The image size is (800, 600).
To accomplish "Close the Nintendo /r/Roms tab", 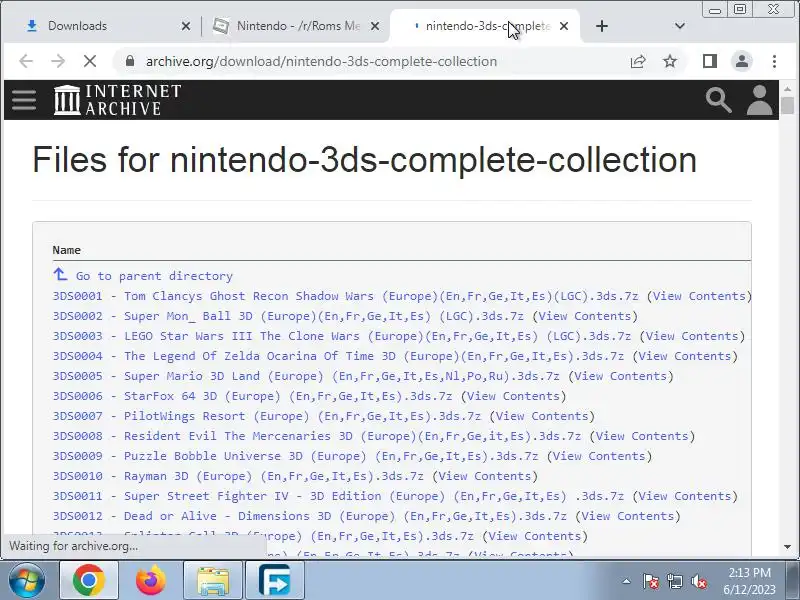I will point(375,26).
